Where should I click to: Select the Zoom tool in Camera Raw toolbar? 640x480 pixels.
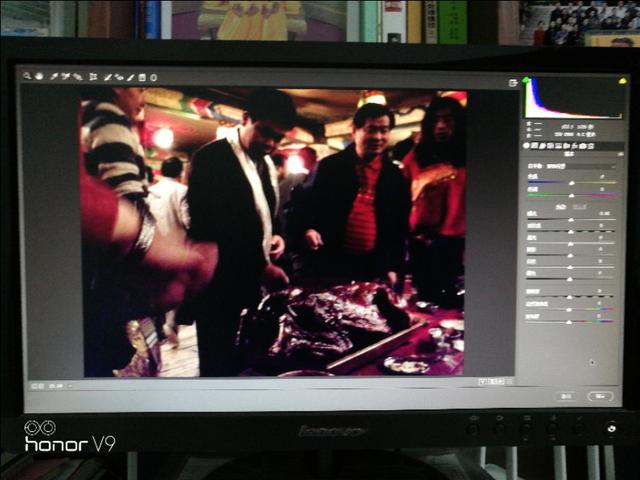27,76
